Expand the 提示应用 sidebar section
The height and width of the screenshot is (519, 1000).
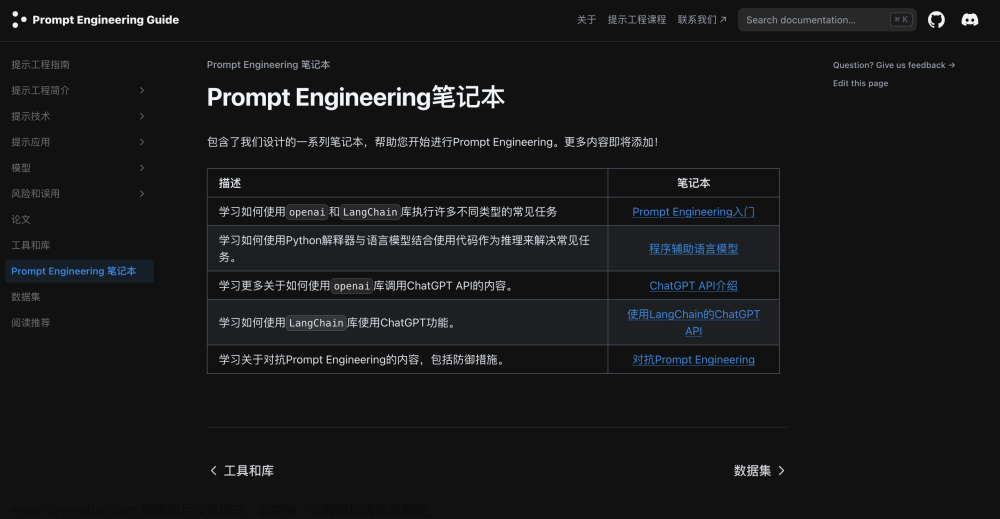point(142,142)
